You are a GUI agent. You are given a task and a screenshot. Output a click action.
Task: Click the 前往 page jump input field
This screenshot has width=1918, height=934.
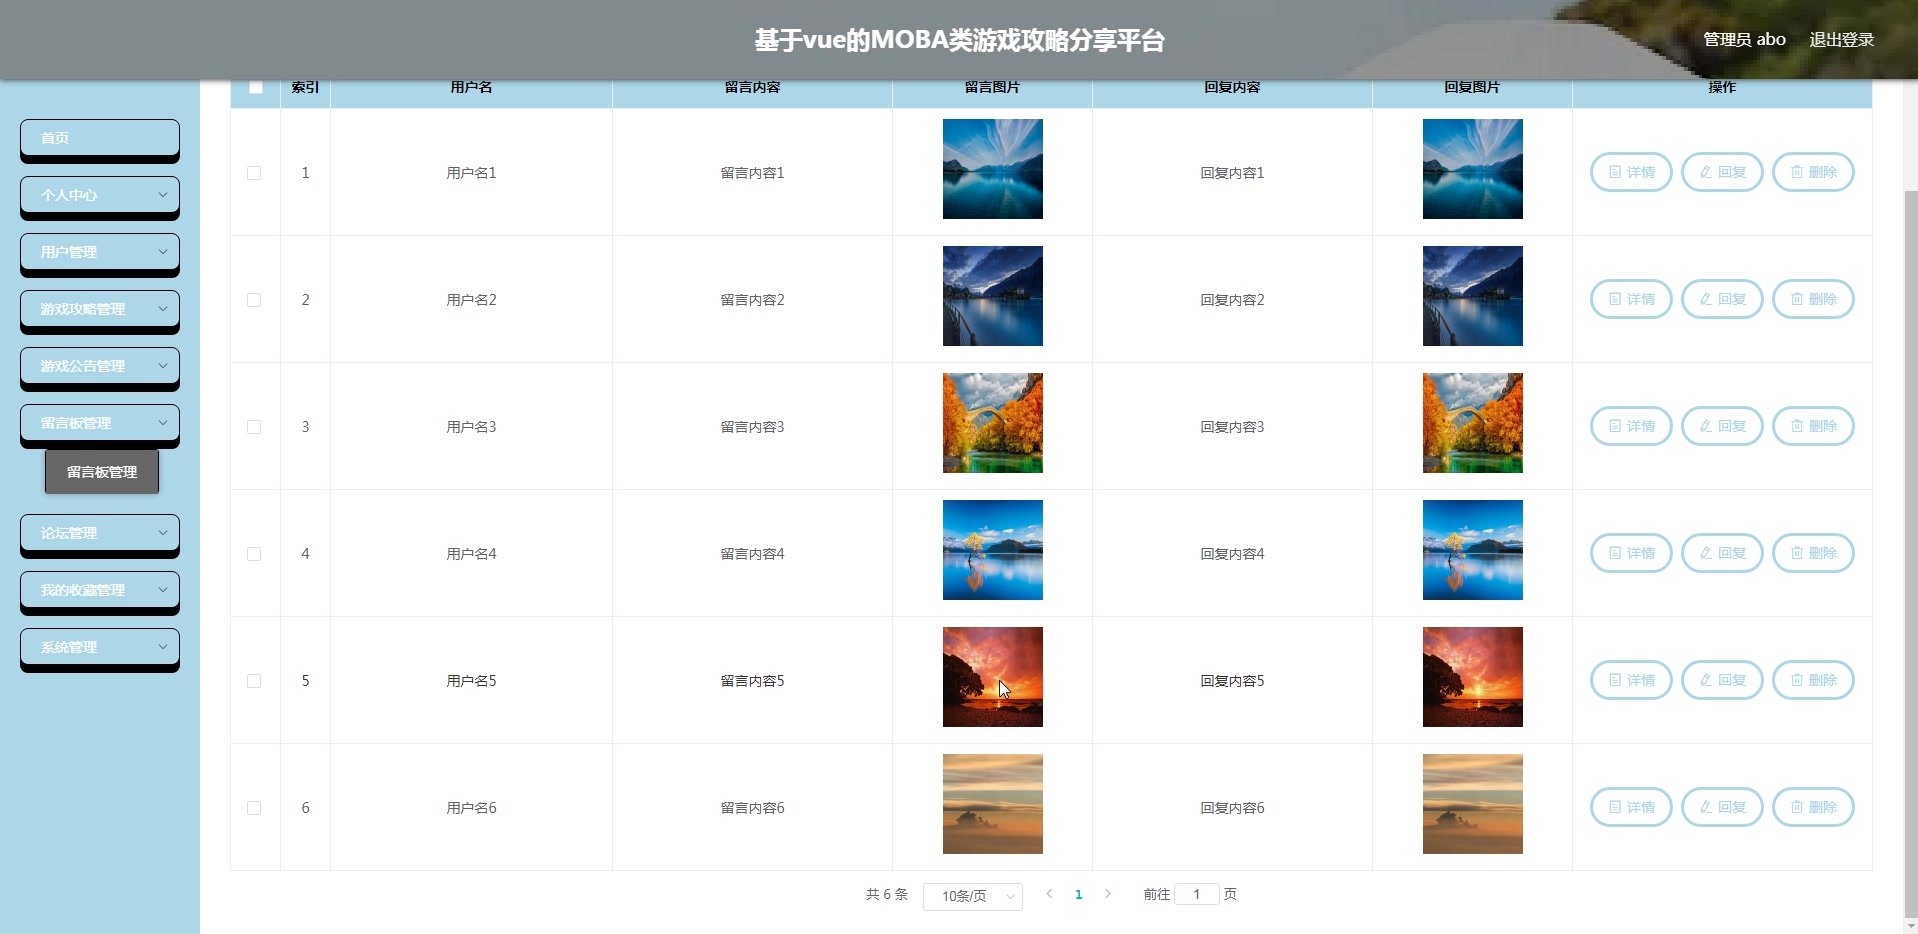tap(1197, 894)
